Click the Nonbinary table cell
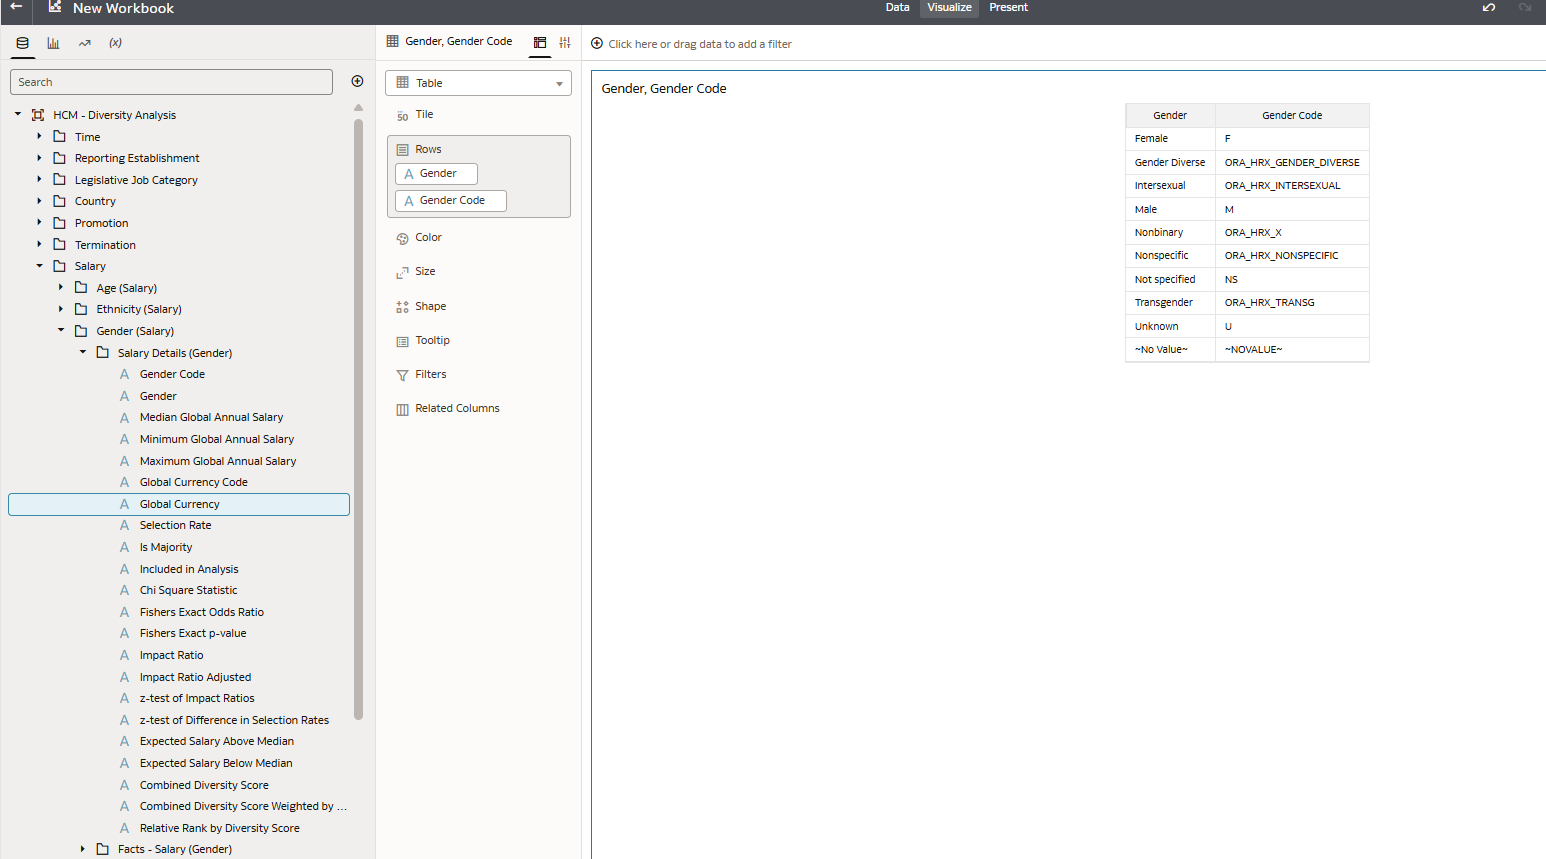The width and height of the screenshot is (1546, 859). click(1170, 232)
